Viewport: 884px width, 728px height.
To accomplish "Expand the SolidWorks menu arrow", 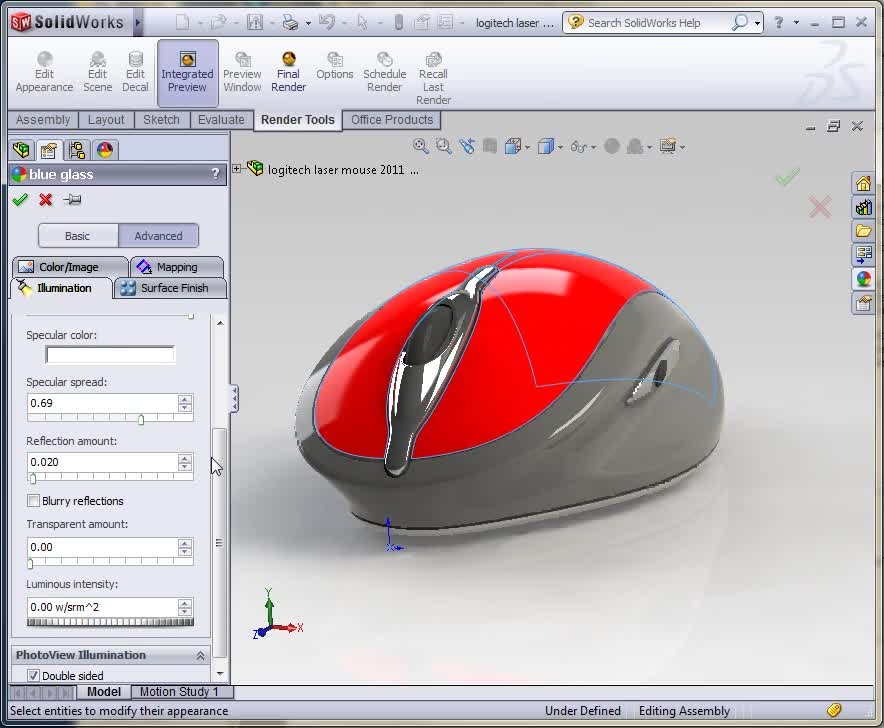I will (x=138, y=23).
